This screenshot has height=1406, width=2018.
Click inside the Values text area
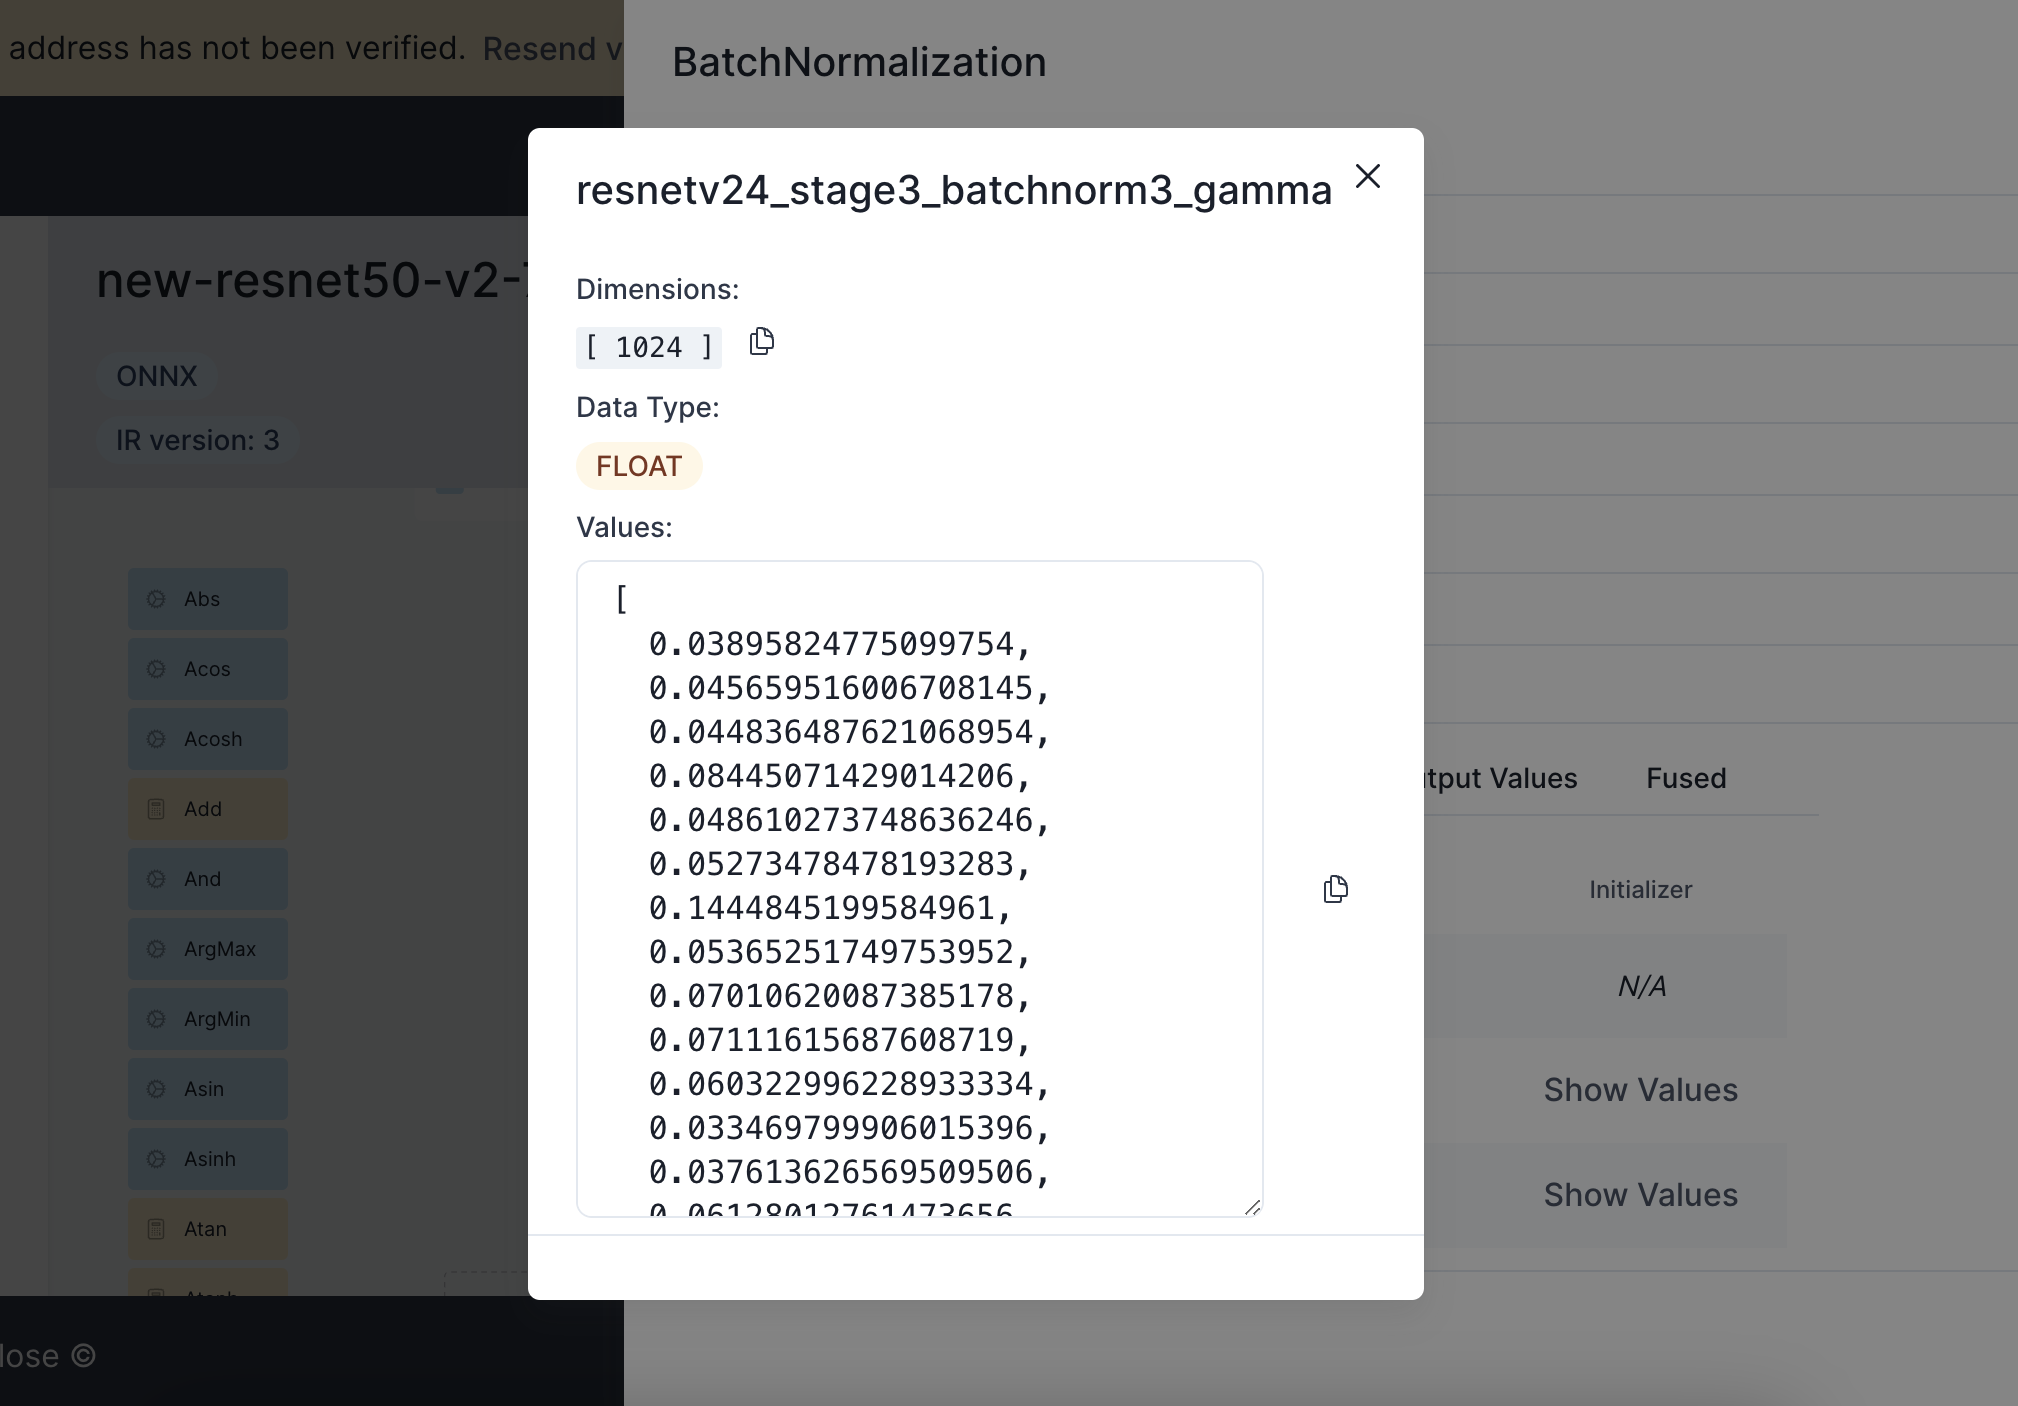pyautogui.click(x=918, y=890)
